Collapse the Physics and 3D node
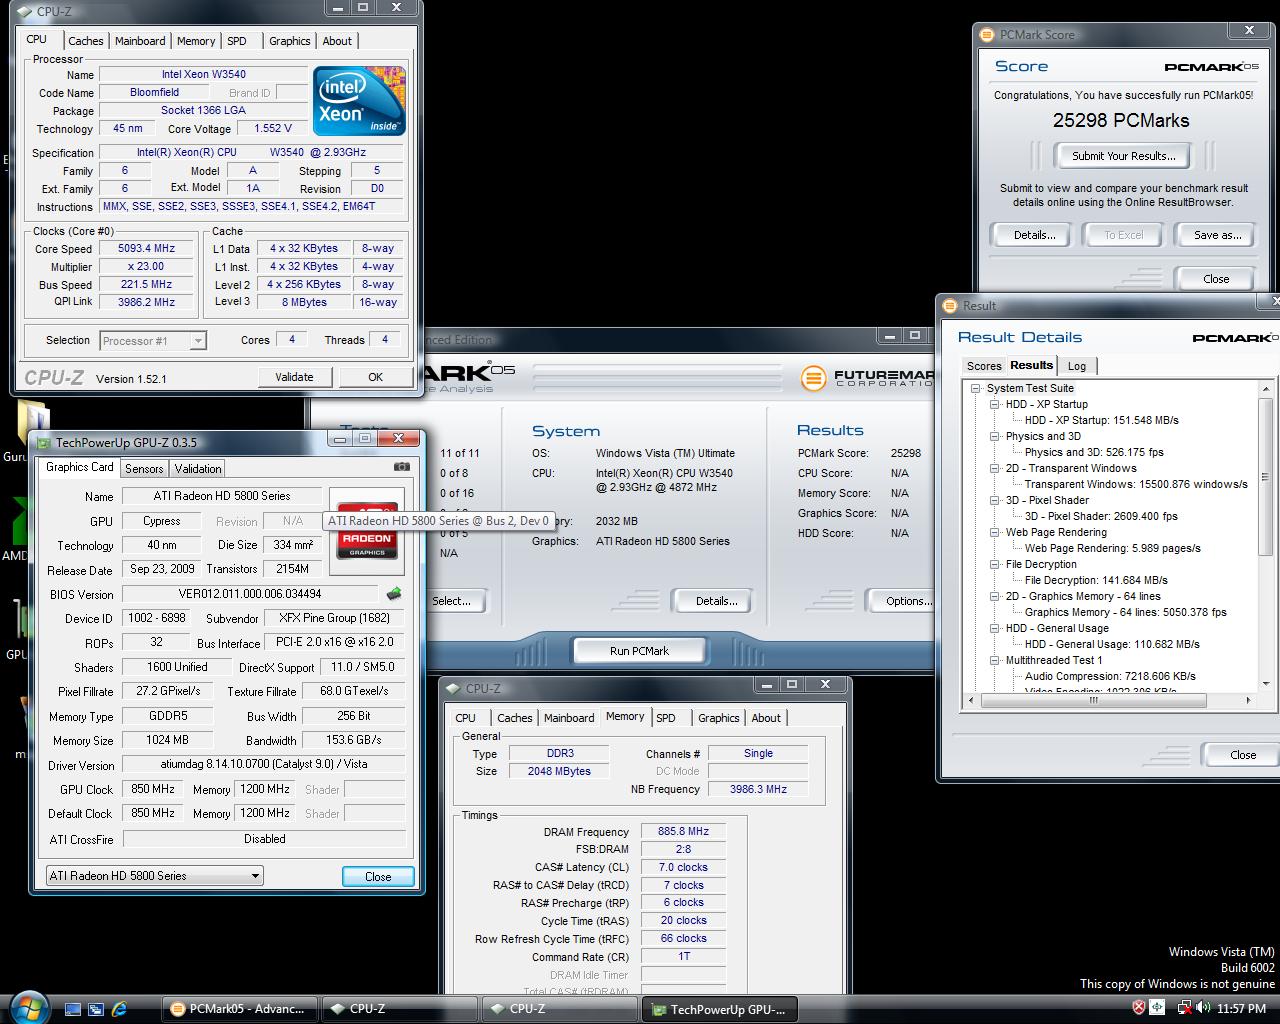 tap(995, 436)
